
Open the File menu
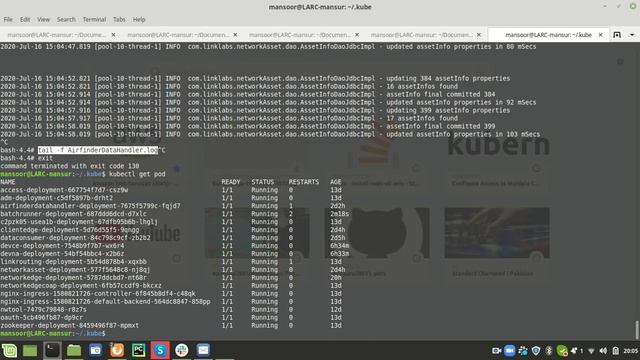click(8, 20)
